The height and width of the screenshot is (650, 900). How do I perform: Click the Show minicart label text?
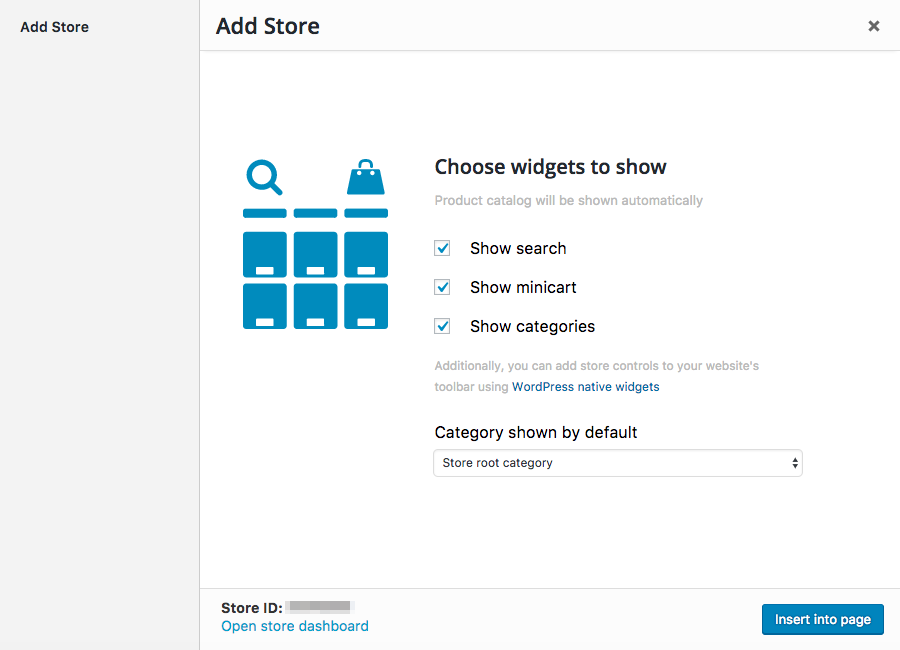click(523, 287)
